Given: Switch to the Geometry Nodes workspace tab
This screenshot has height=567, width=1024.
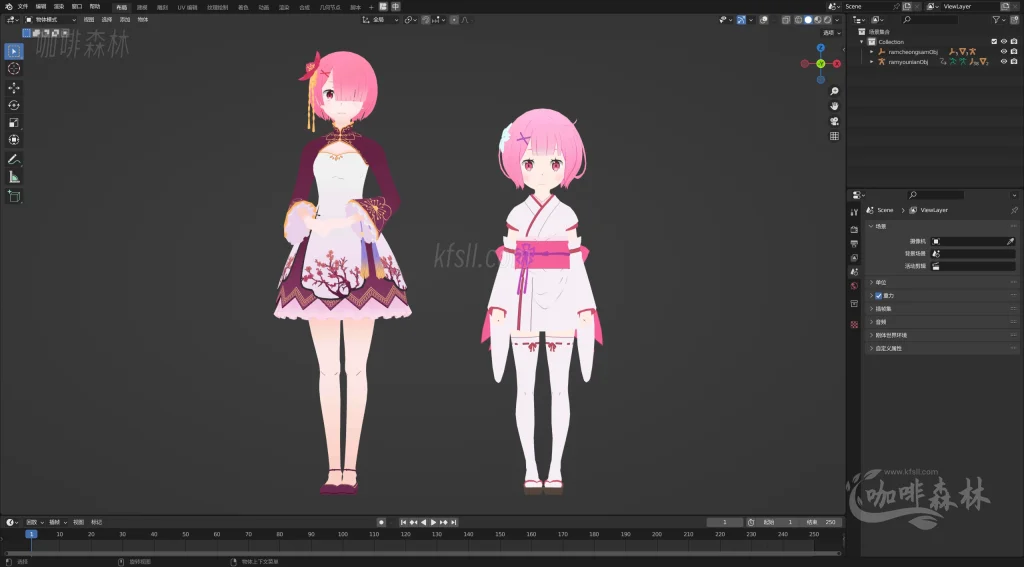Looking at the screenshot, I should click(x=330, y=7).
